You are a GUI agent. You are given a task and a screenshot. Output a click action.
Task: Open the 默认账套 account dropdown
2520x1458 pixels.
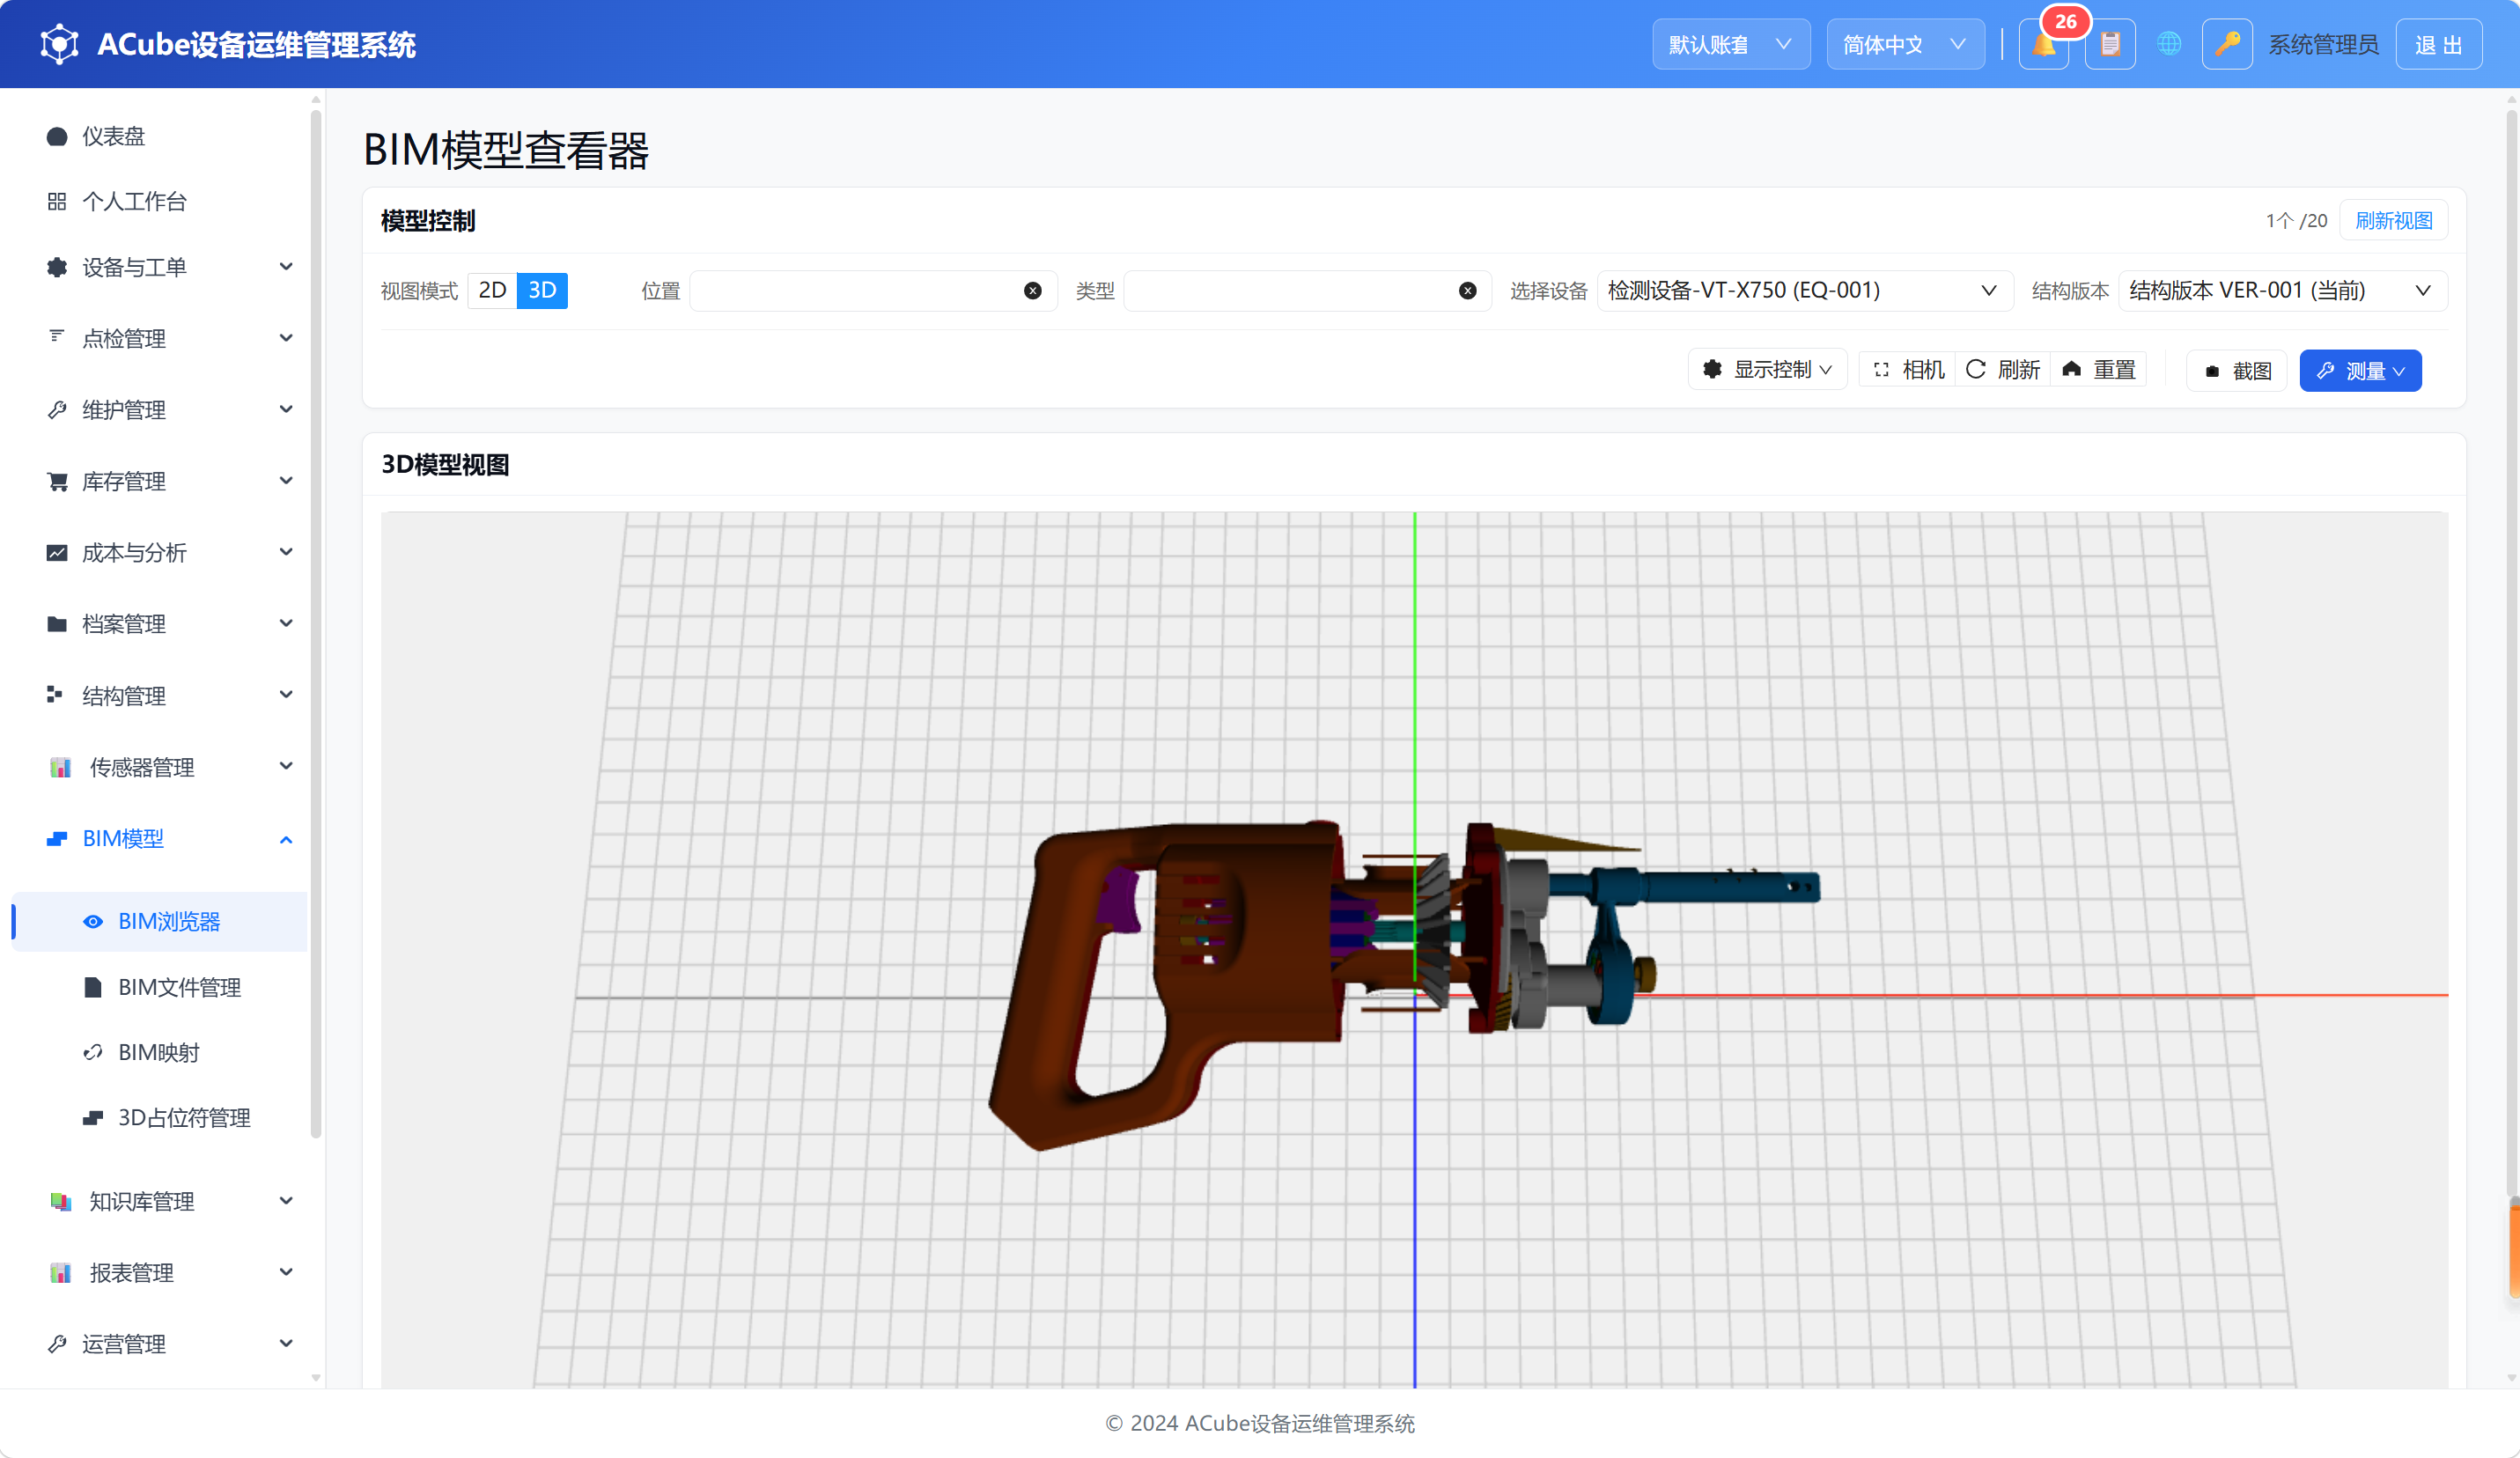1731,45
